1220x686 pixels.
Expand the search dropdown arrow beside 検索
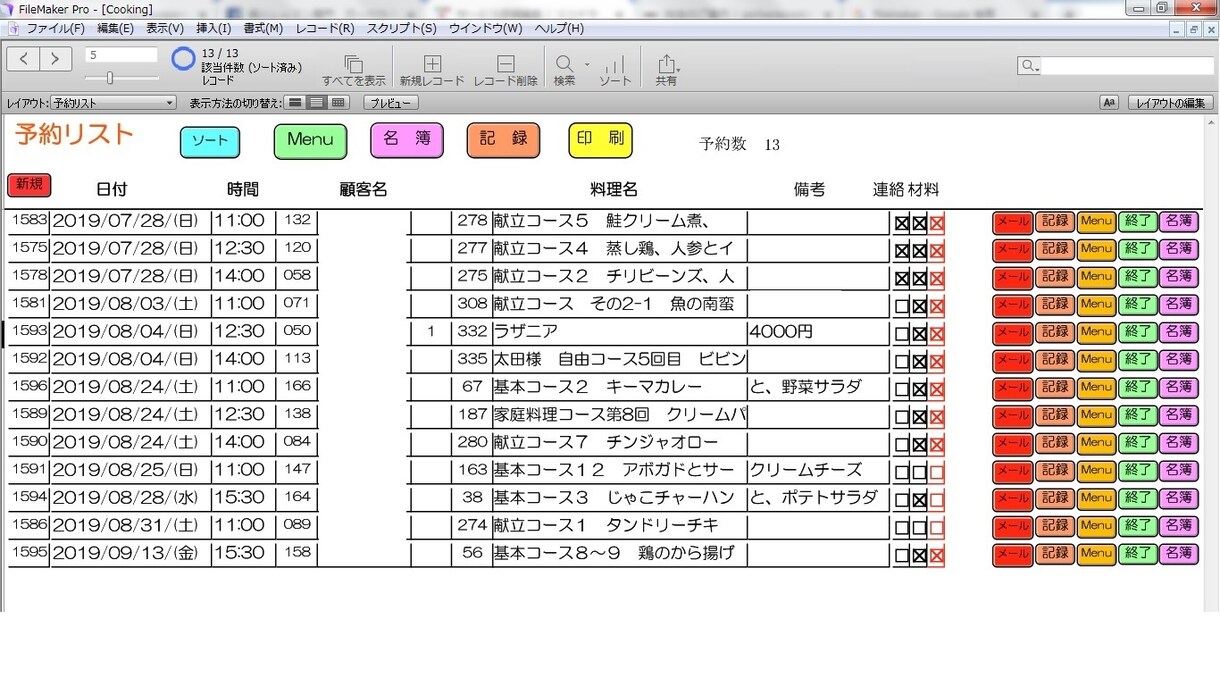click(x=587, y=65)
